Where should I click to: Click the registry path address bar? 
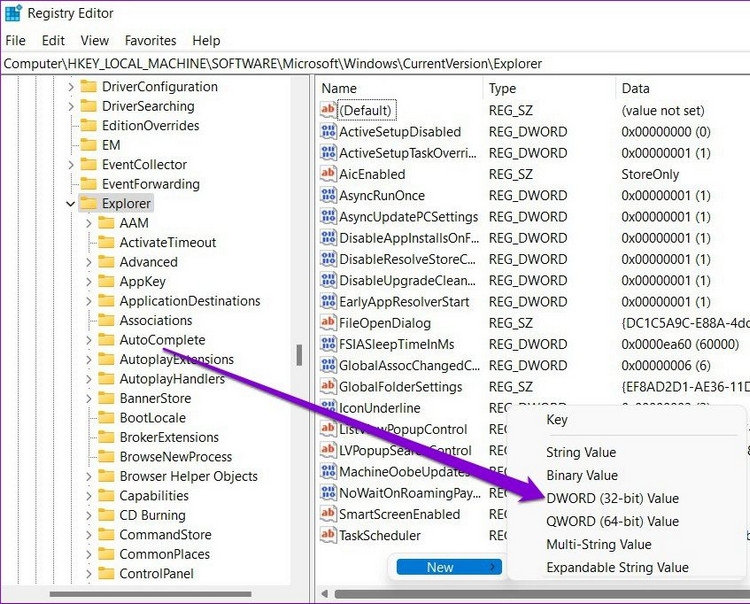tap(375, 64)
